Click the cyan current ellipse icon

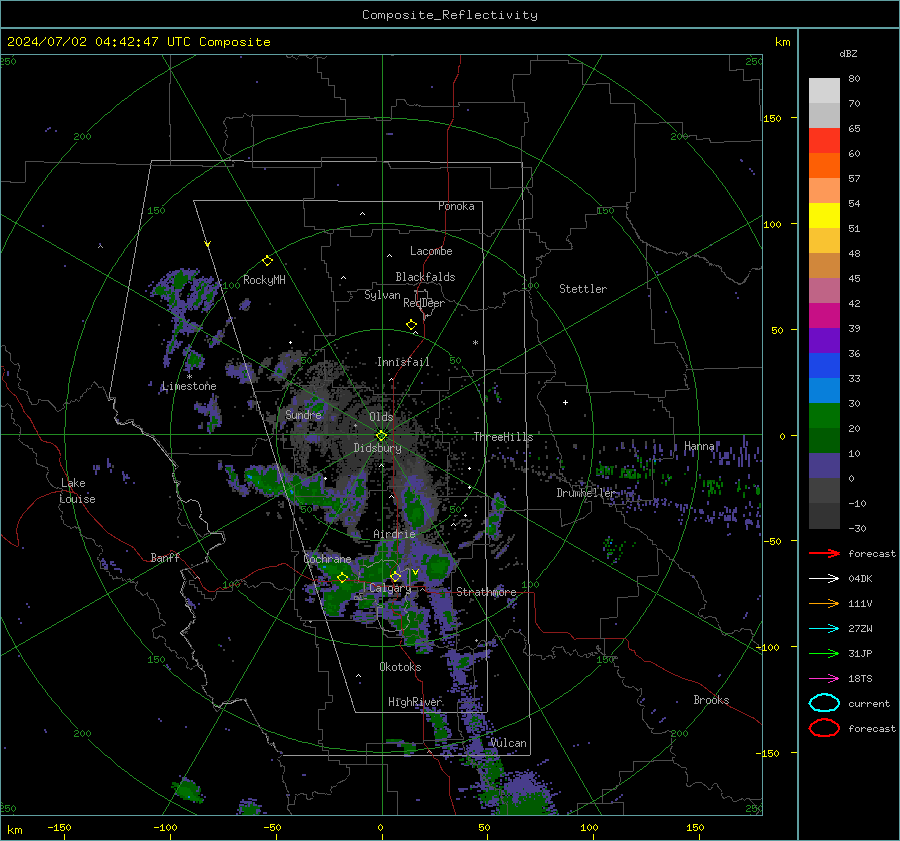[824, 703]
